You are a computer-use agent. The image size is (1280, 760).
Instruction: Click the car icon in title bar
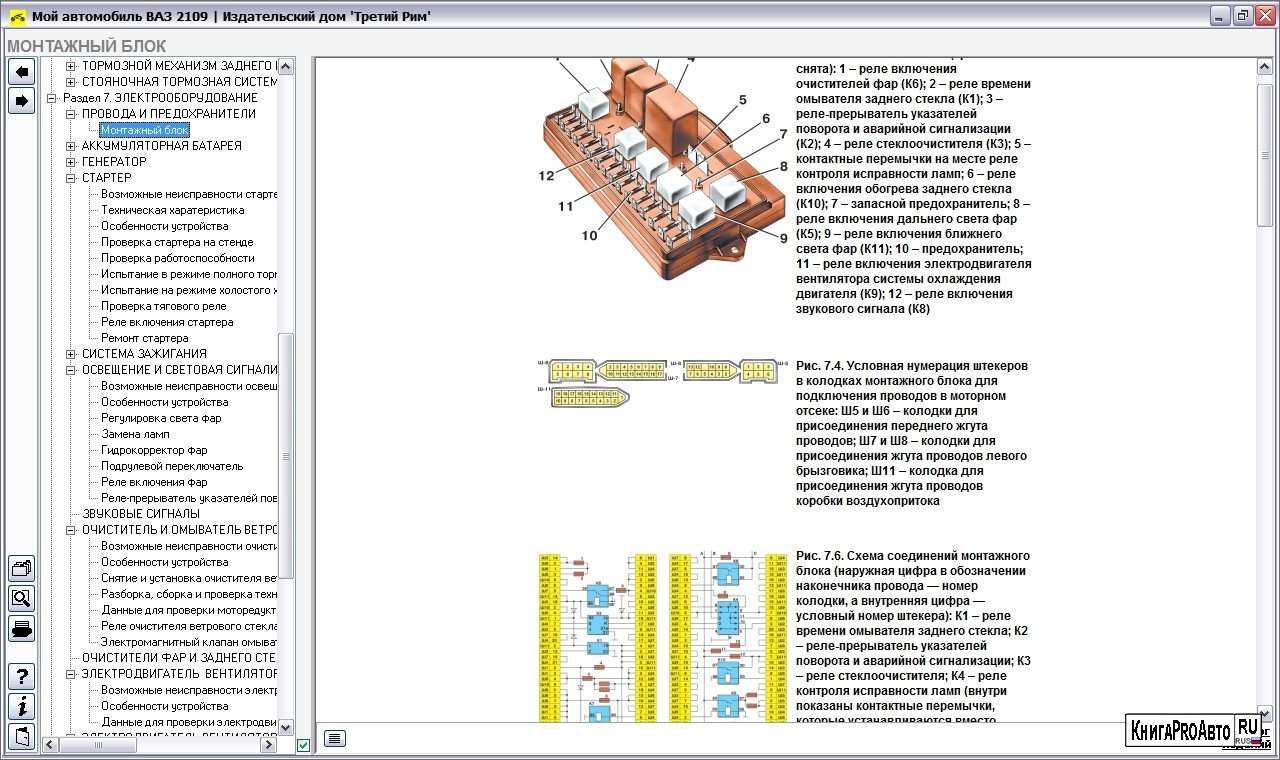pyautogui.click(x=17, y=17)
